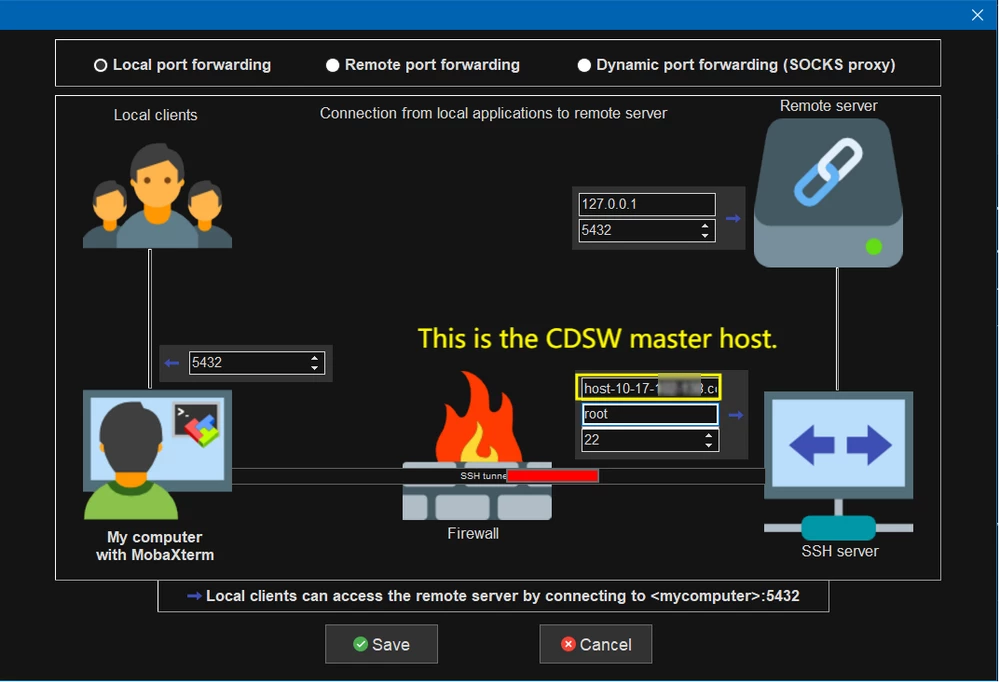Decrease the SSH port 22 value
Viewport: 999px width, 682px height.
pos(708,445)
